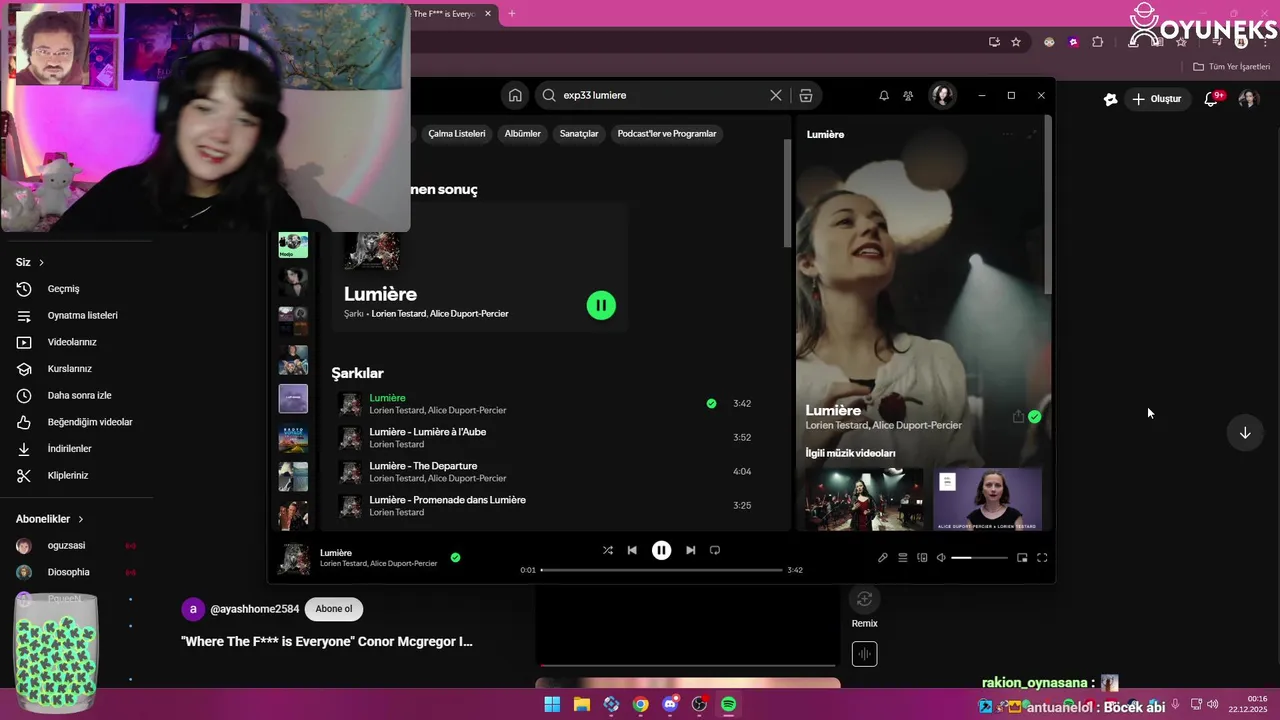Click the Spotify search field with exp33 lumiere
The height and width of the screenshot is (720, 1280).
click(x=660, y=95)
